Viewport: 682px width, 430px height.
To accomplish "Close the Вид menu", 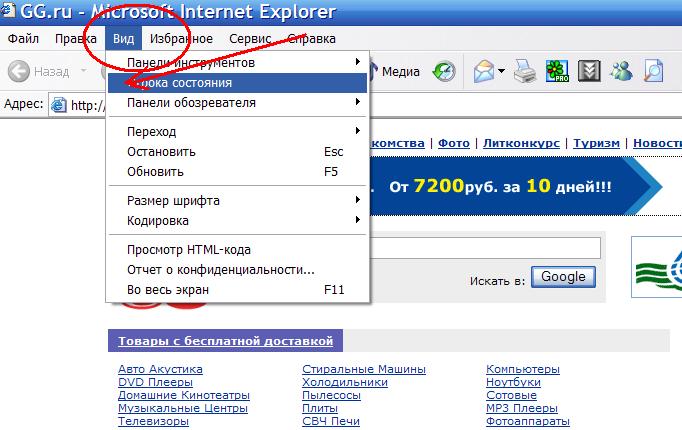I will (x=124, y=39).
